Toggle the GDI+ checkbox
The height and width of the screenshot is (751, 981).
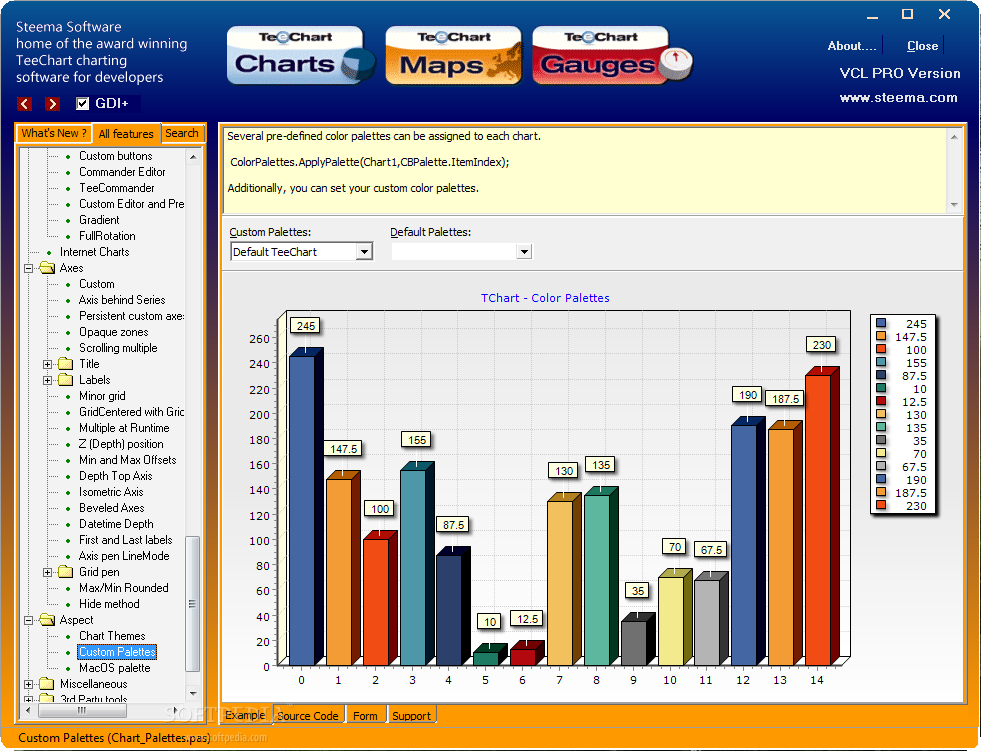[x=83, y=103]
